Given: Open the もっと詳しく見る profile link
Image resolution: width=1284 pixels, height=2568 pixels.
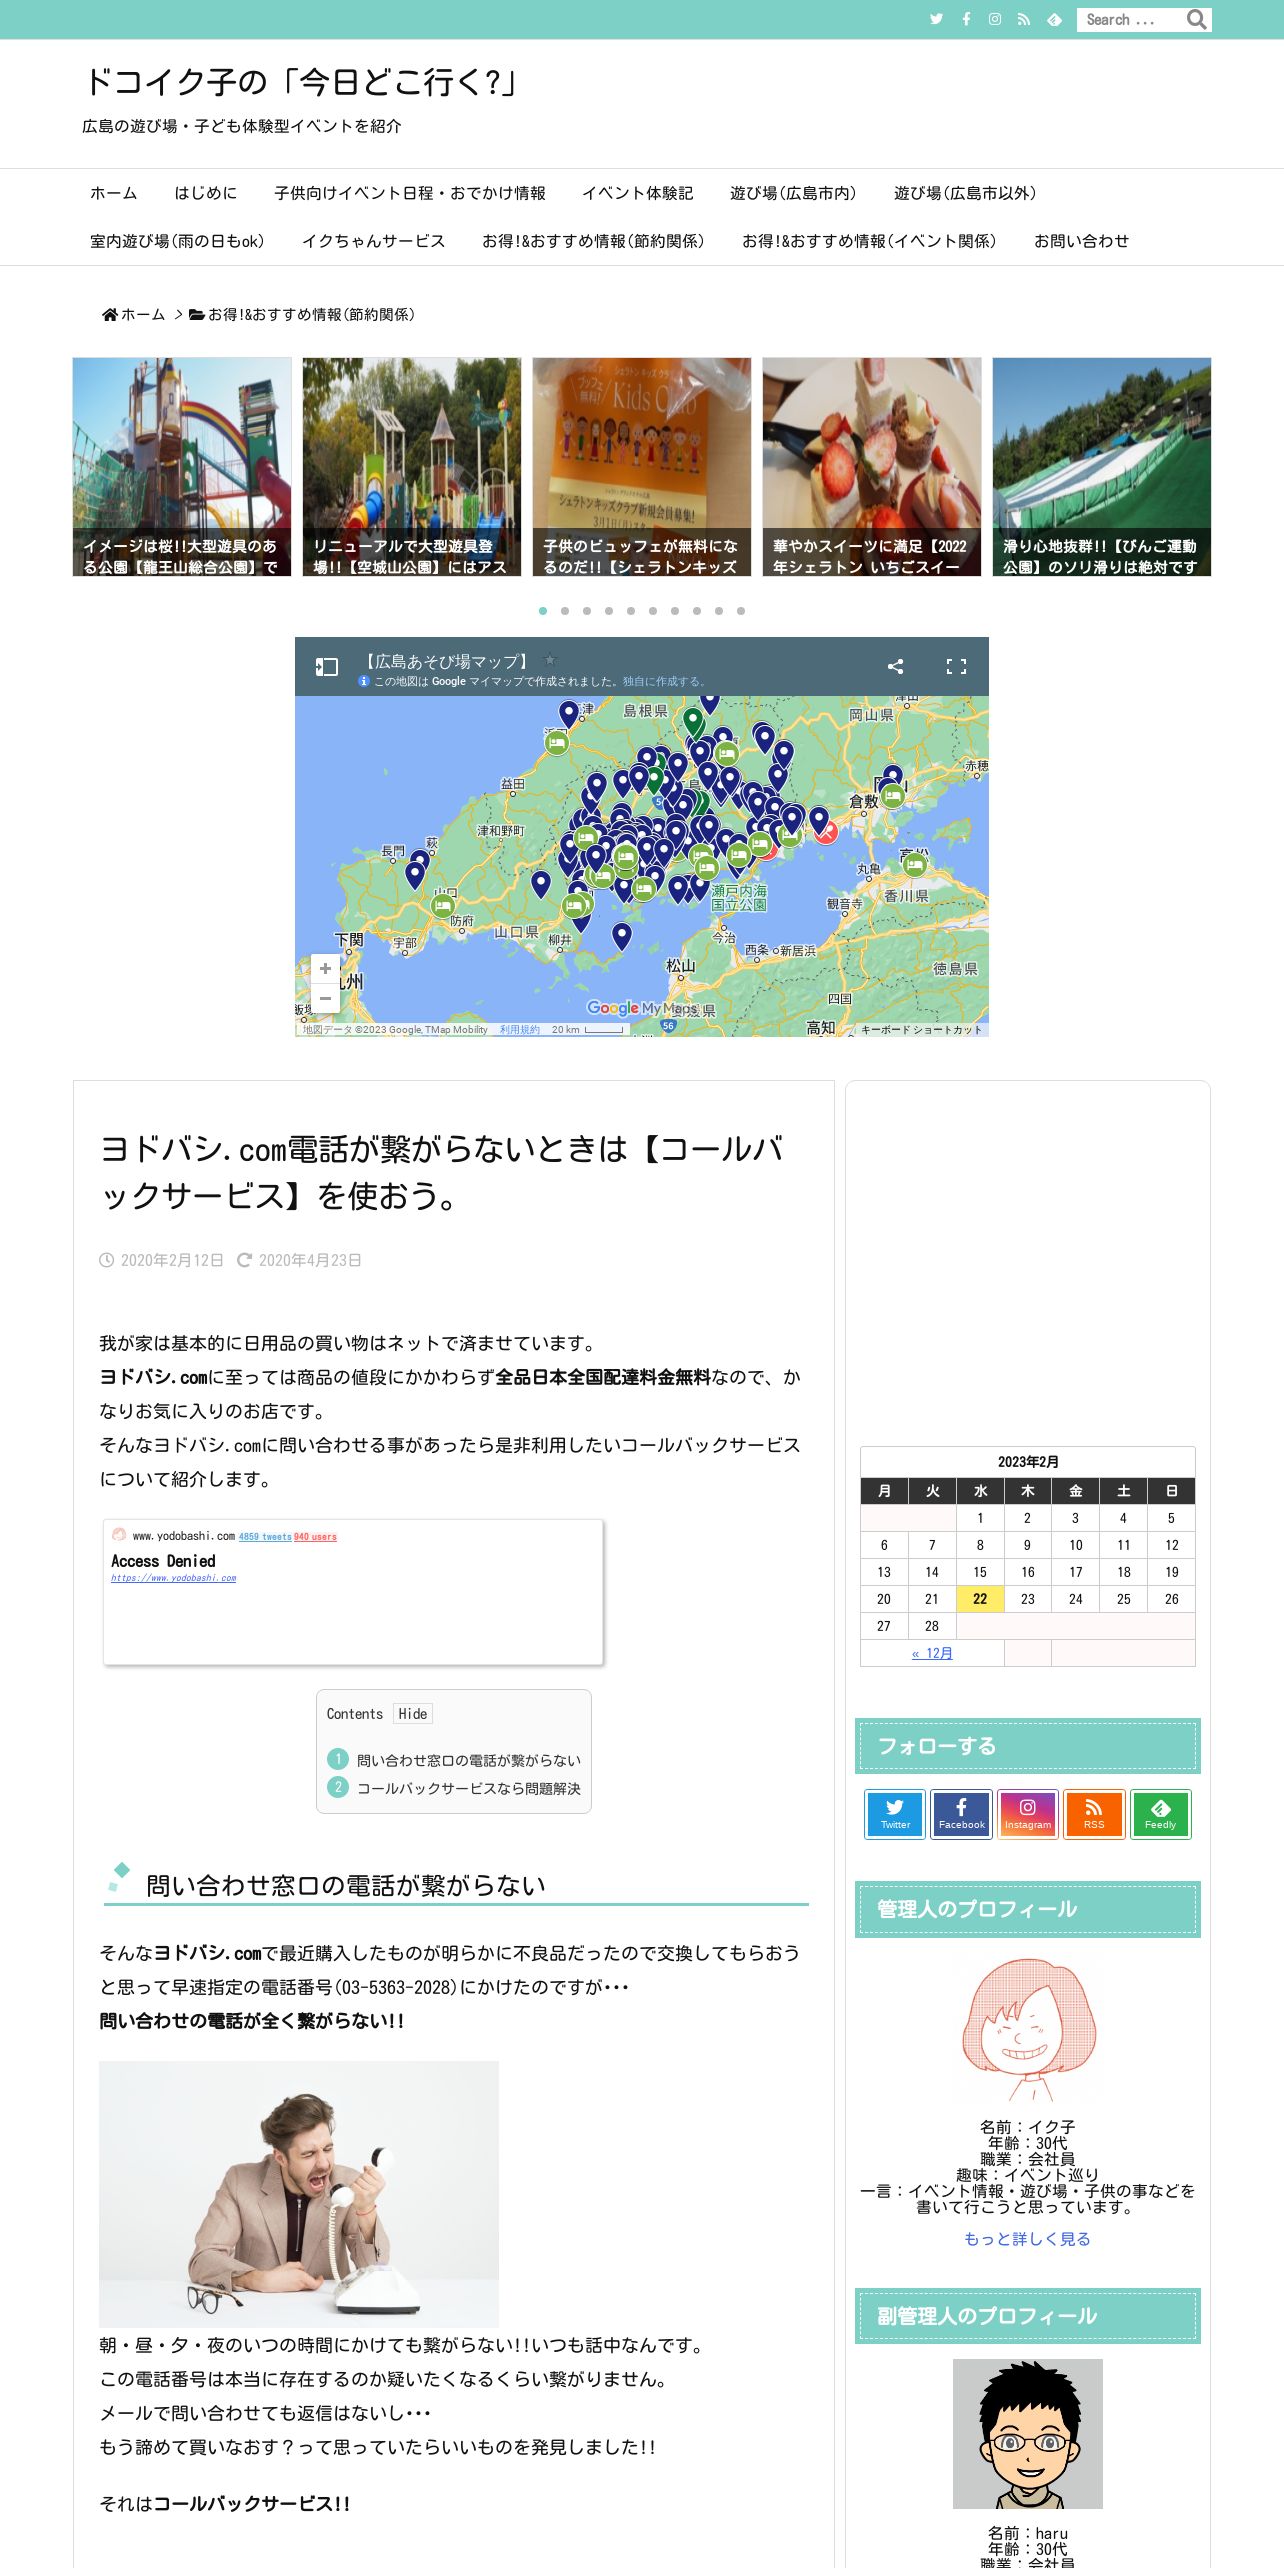Looking at the screenshot, I should pos(1027,2239).
